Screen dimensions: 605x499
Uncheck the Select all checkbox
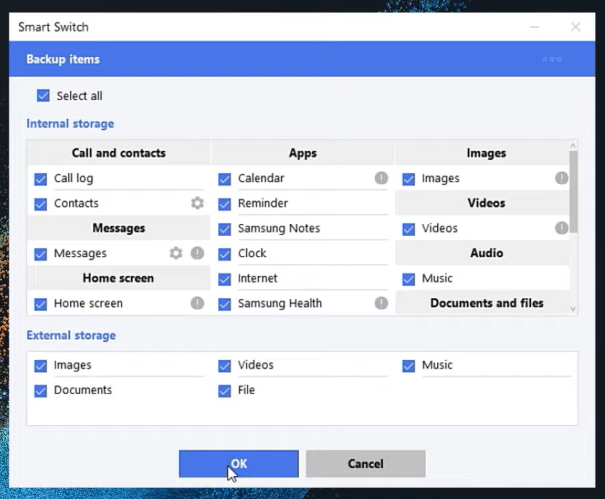pos(43,96)
